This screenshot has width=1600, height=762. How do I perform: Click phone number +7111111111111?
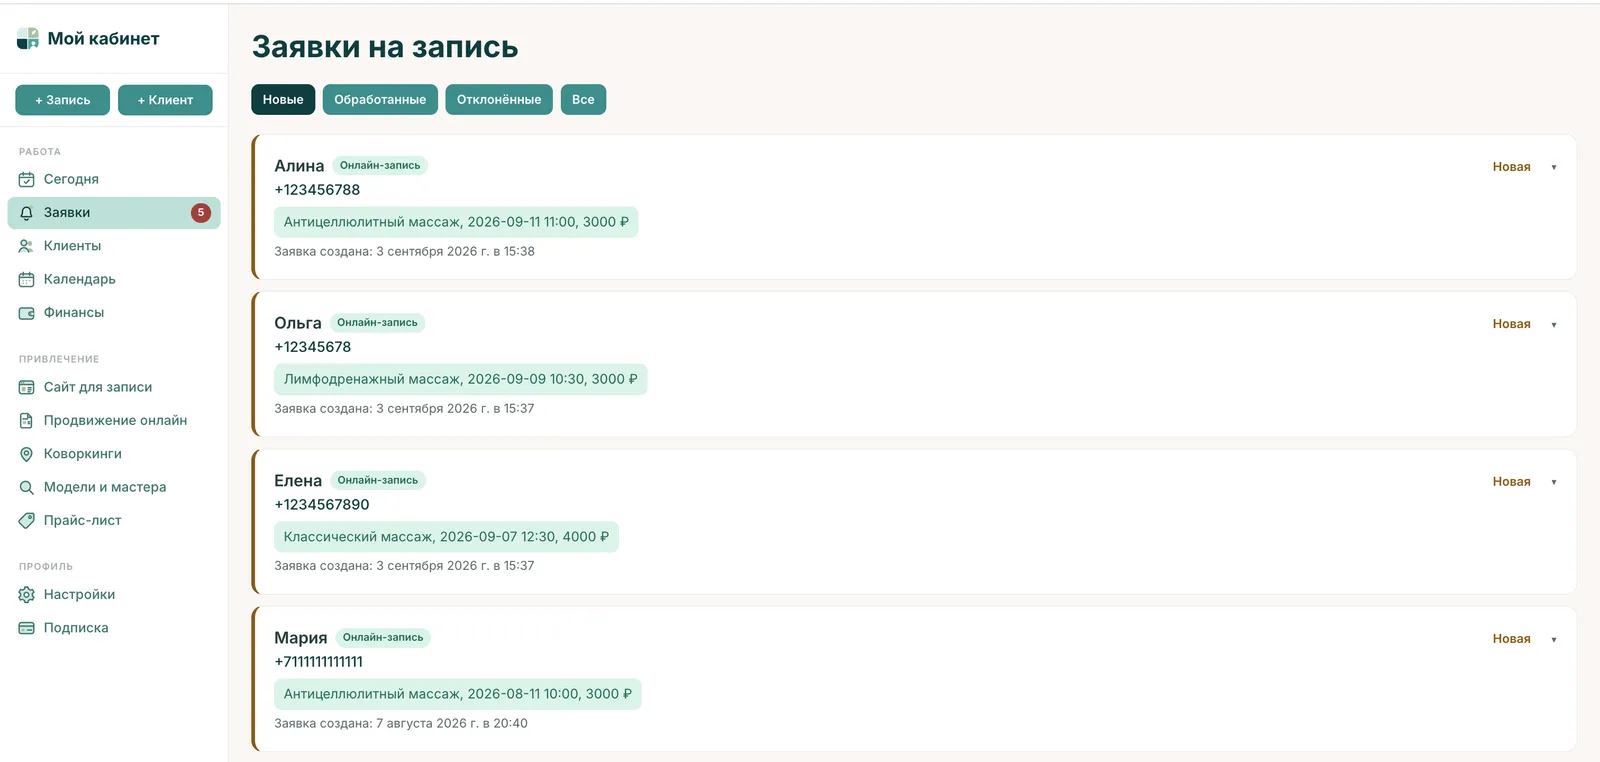[x=319, y=662]
